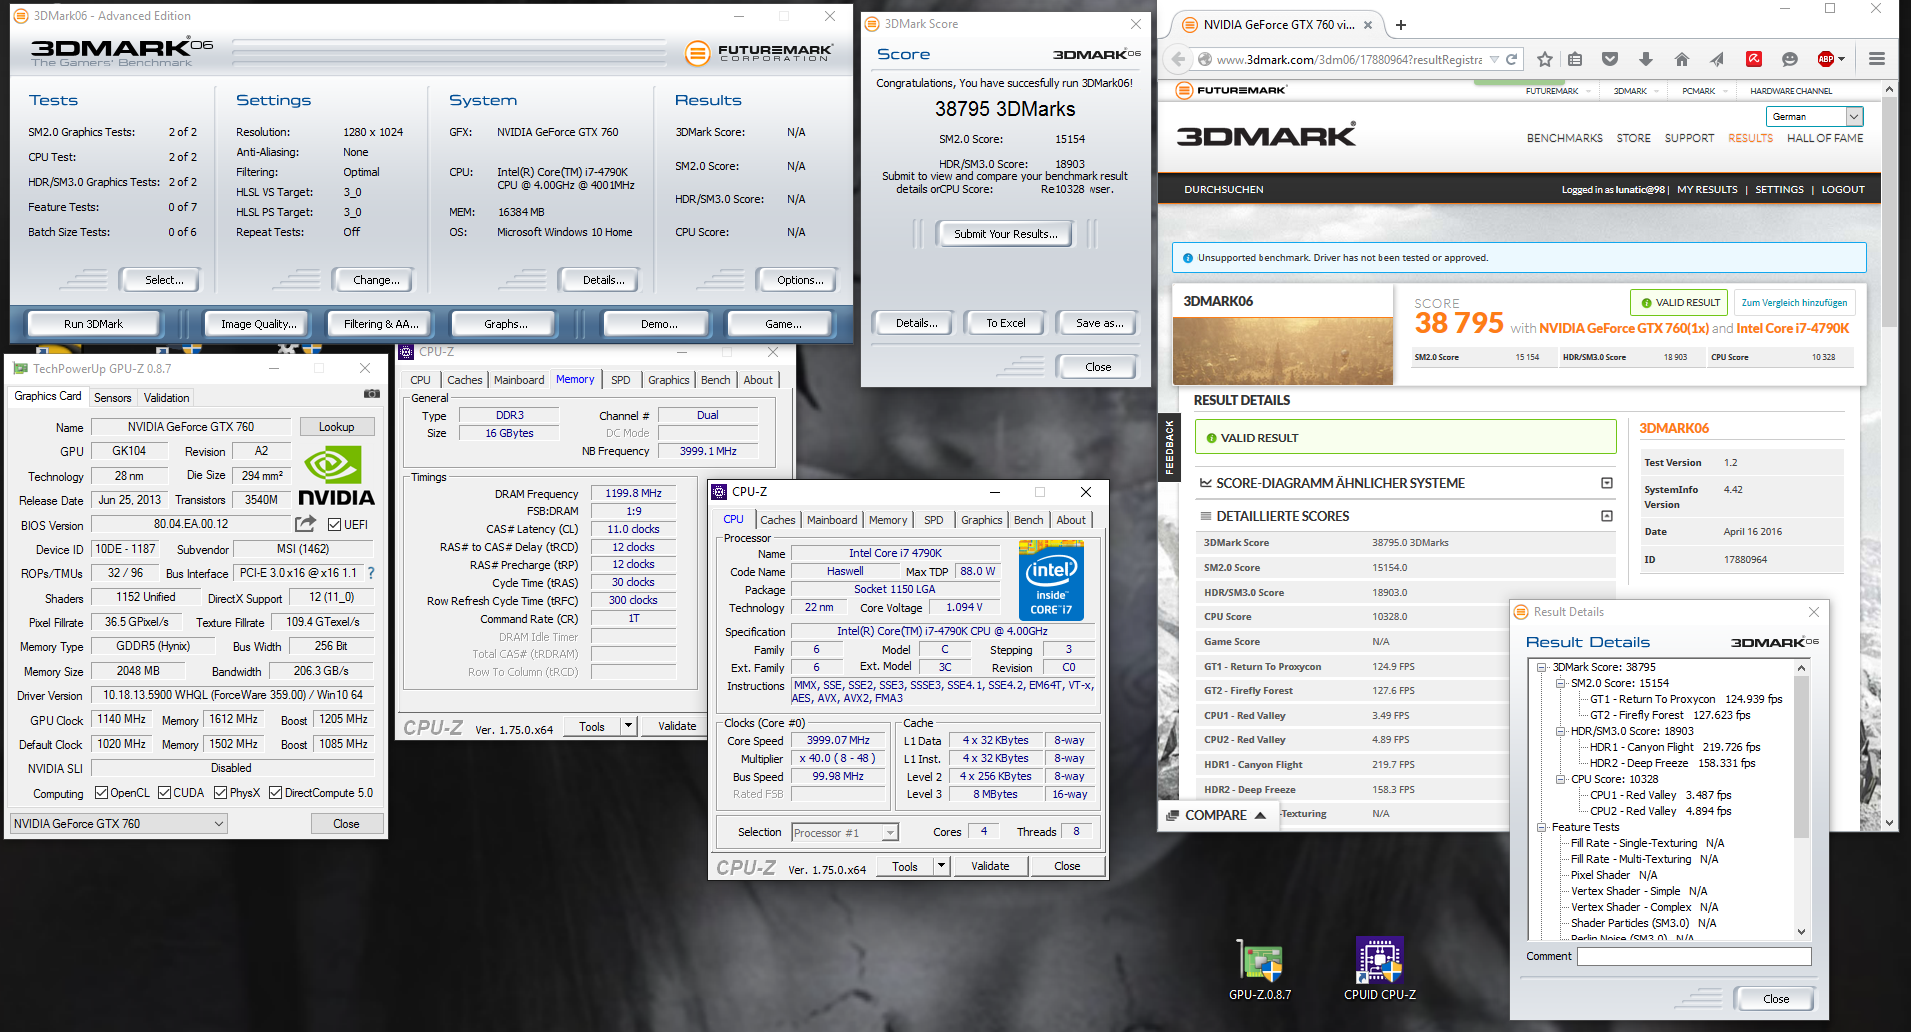Click the NVIDIA logo in GPU-Z
Image resolution: width=1911 pixels, height=1032 pixels.
[x=336, y=476]
